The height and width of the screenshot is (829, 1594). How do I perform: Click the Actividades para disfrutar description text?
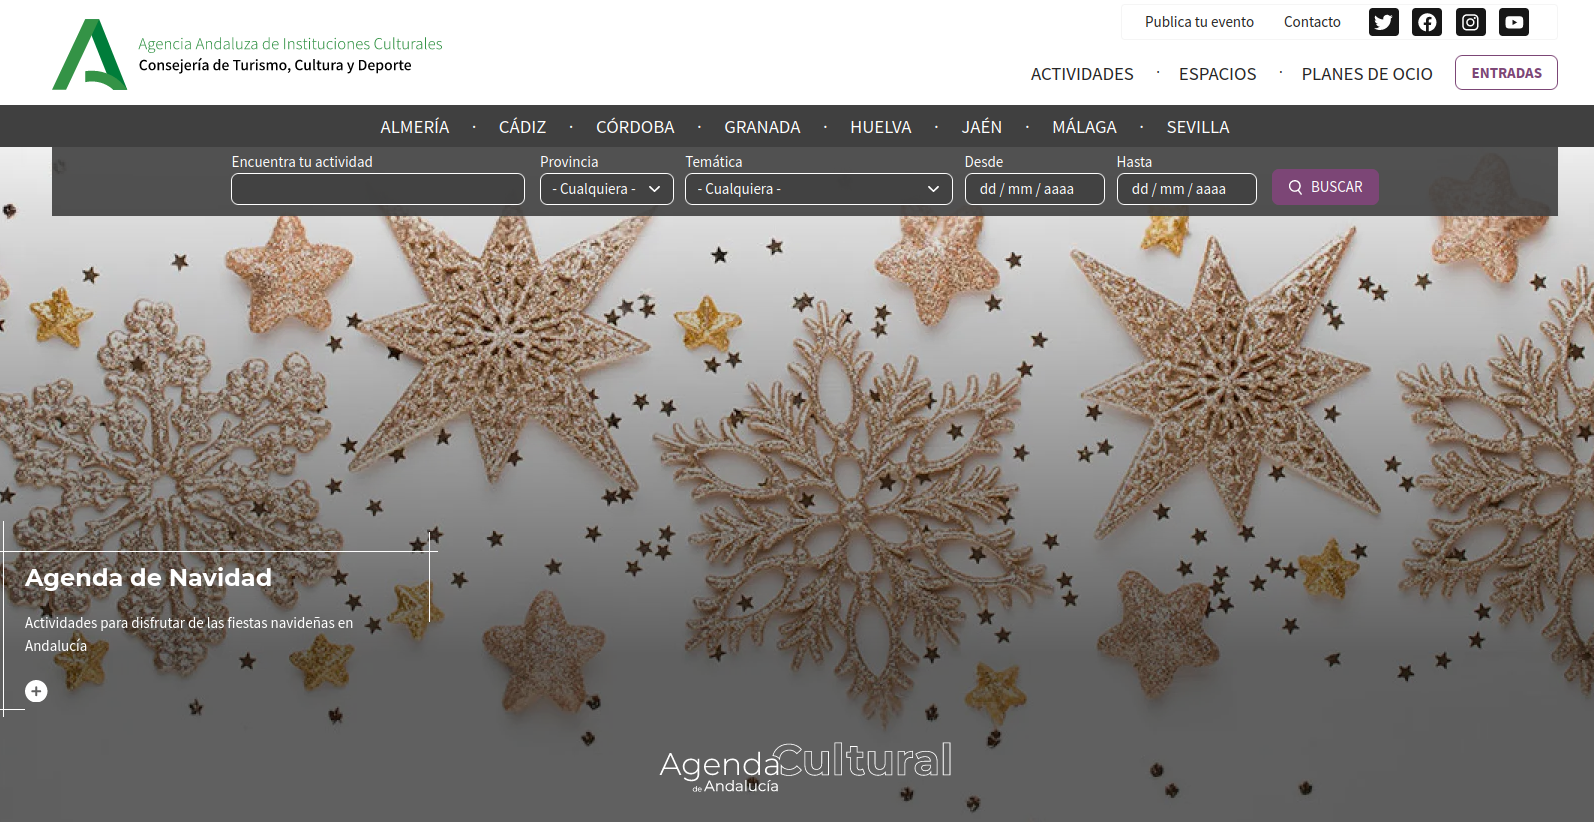pyautogui.click(x=189, y=634)
